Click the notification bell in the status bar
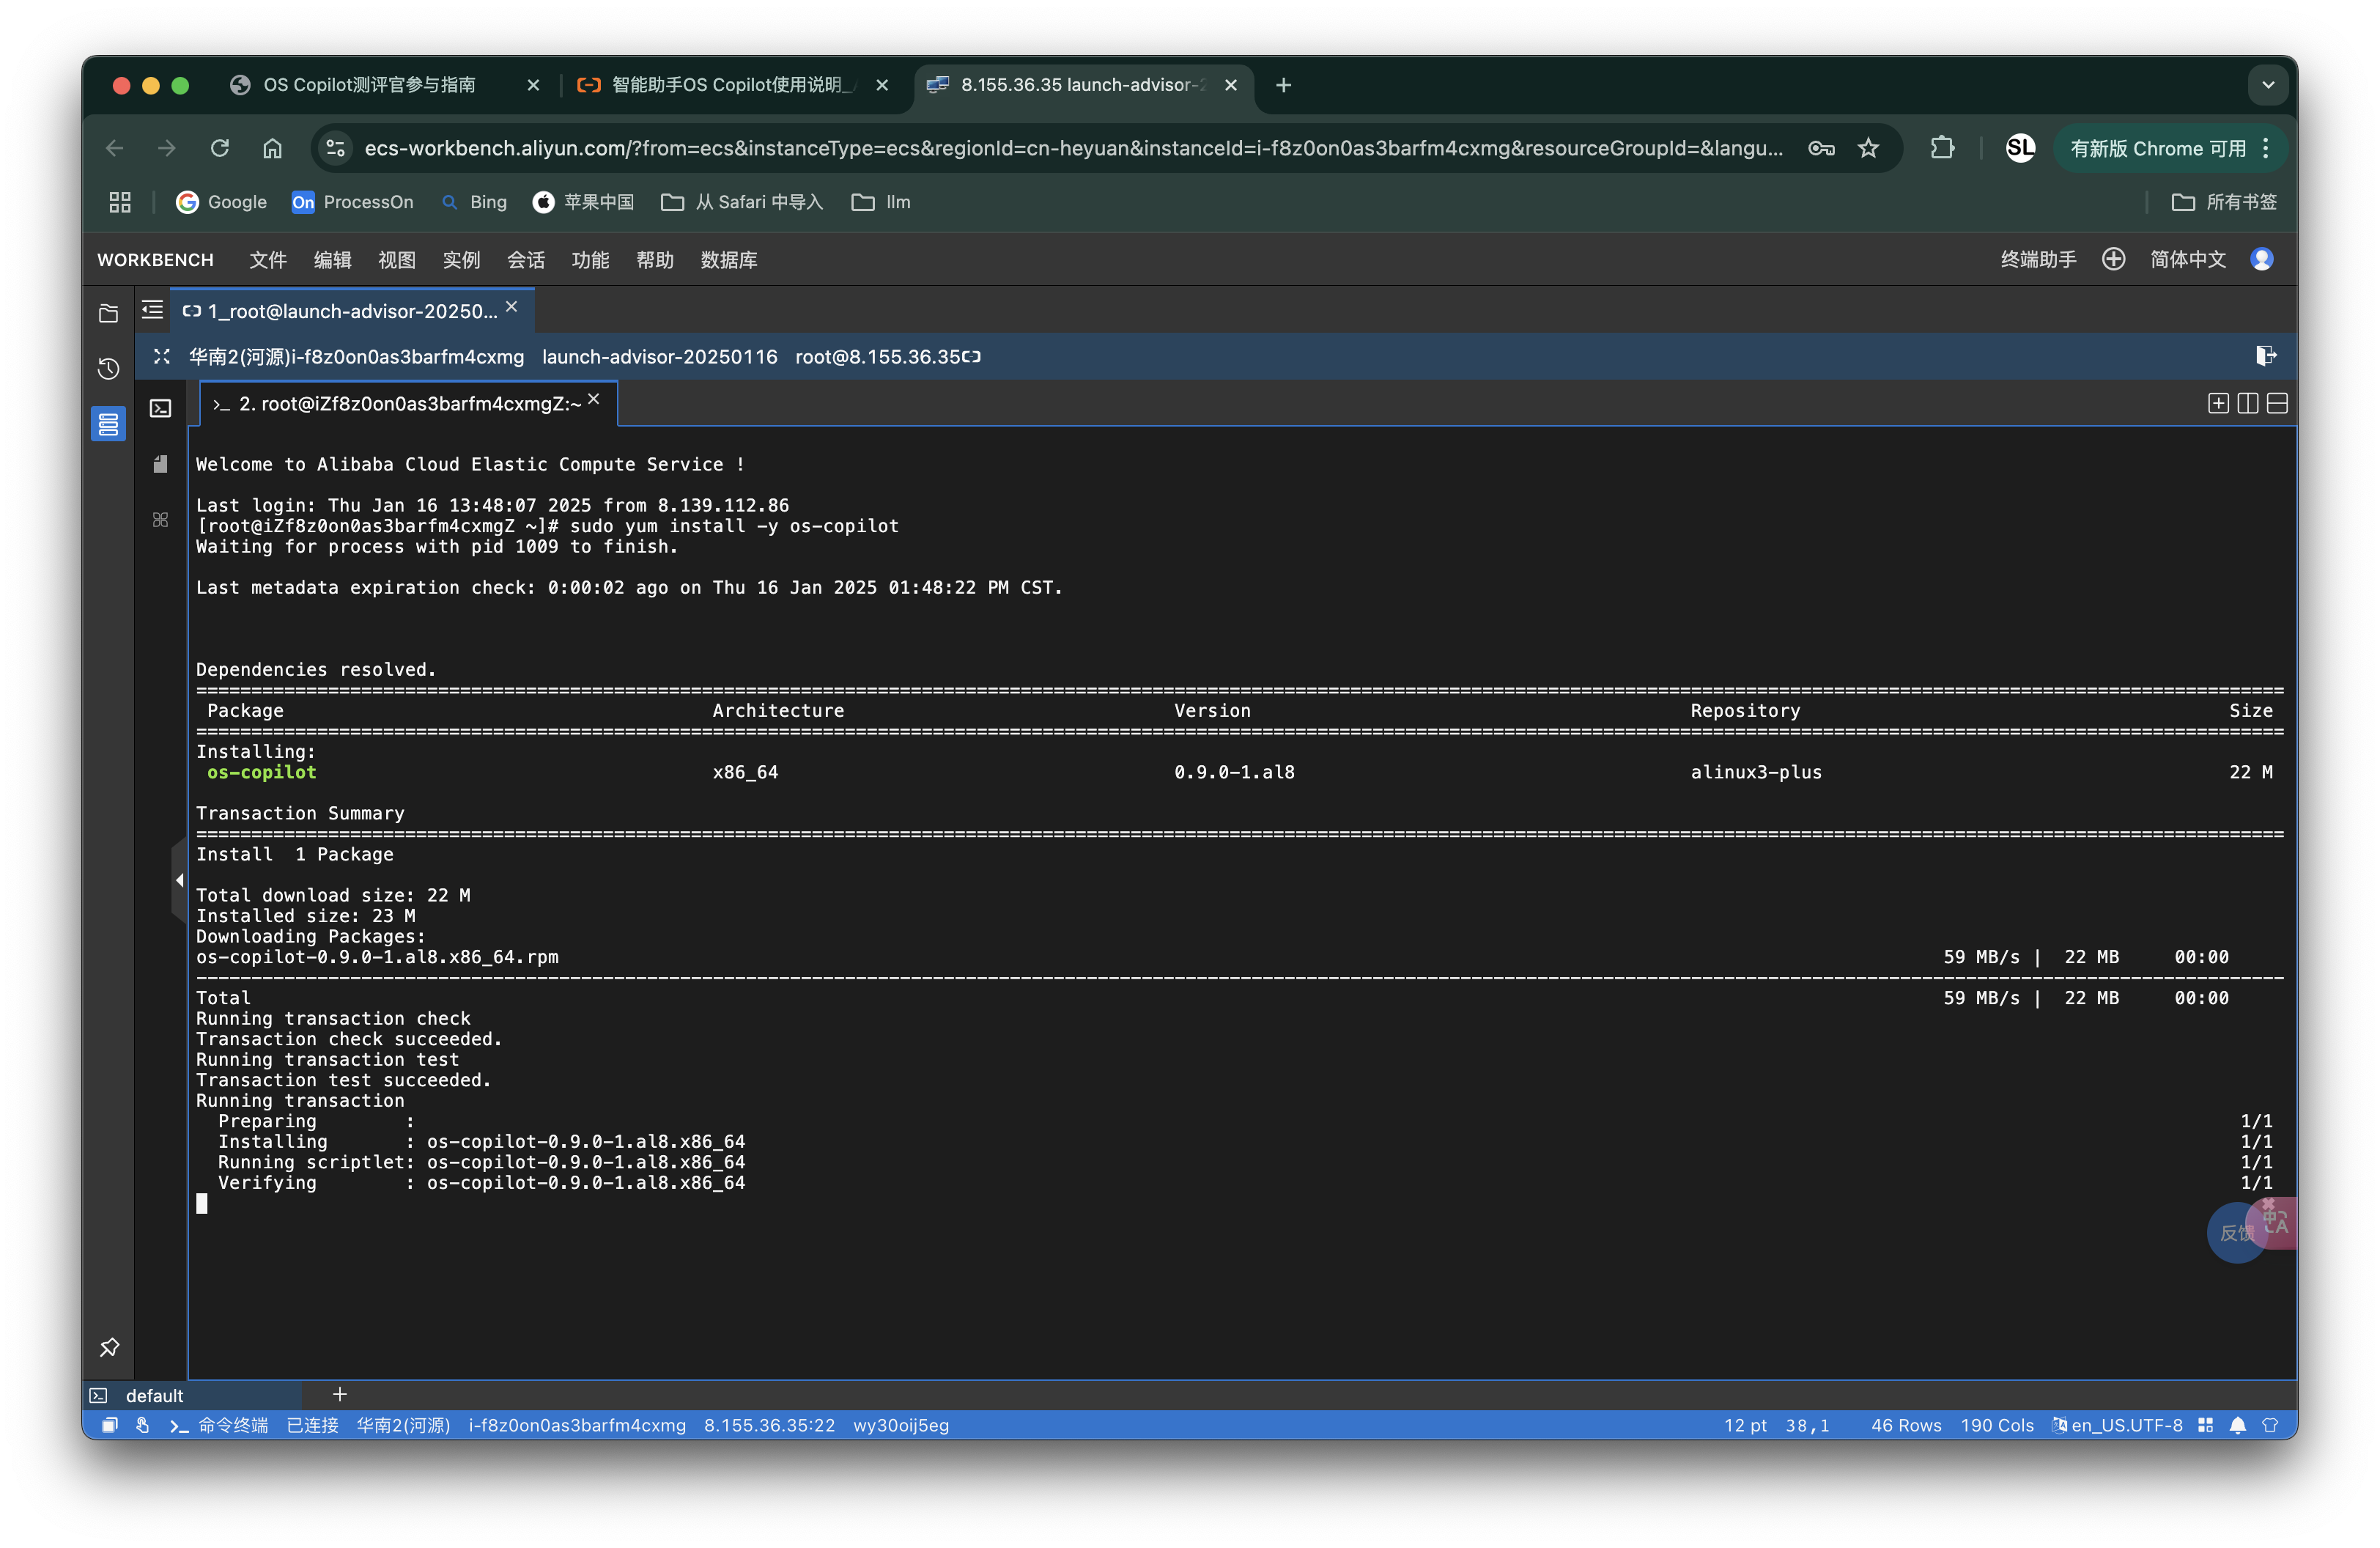The image size is (2380, 1548). [2238, 1425]
